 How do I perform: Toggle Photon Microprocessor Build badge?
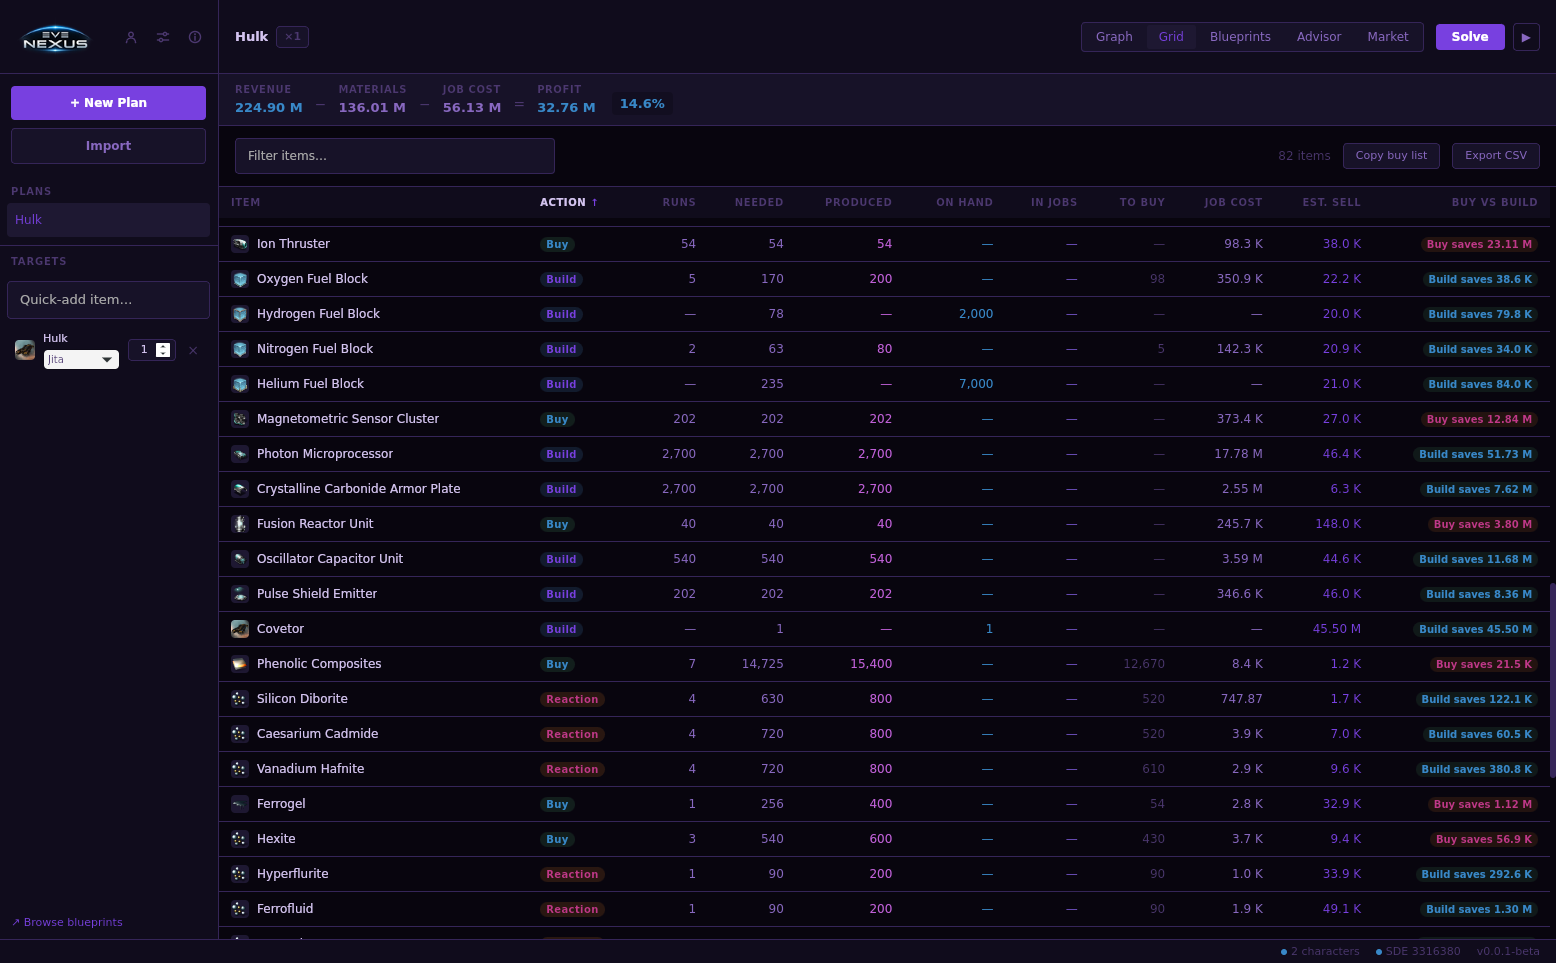coord(561,454)
